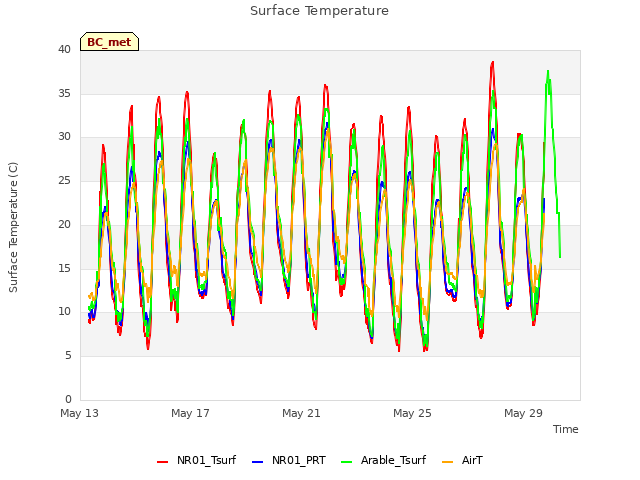The height and width of the screenshot is (480, 640).
Task: Click the 15 y-axis tick label
Action: pos(64,268)
